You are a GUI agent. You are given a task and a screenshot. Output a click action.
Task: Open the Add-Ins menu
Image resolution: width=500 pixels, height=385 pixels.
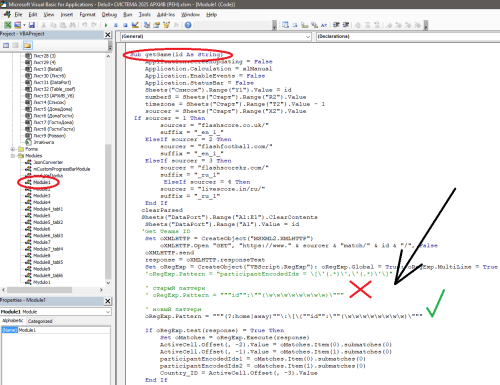(x=166, y=15)
